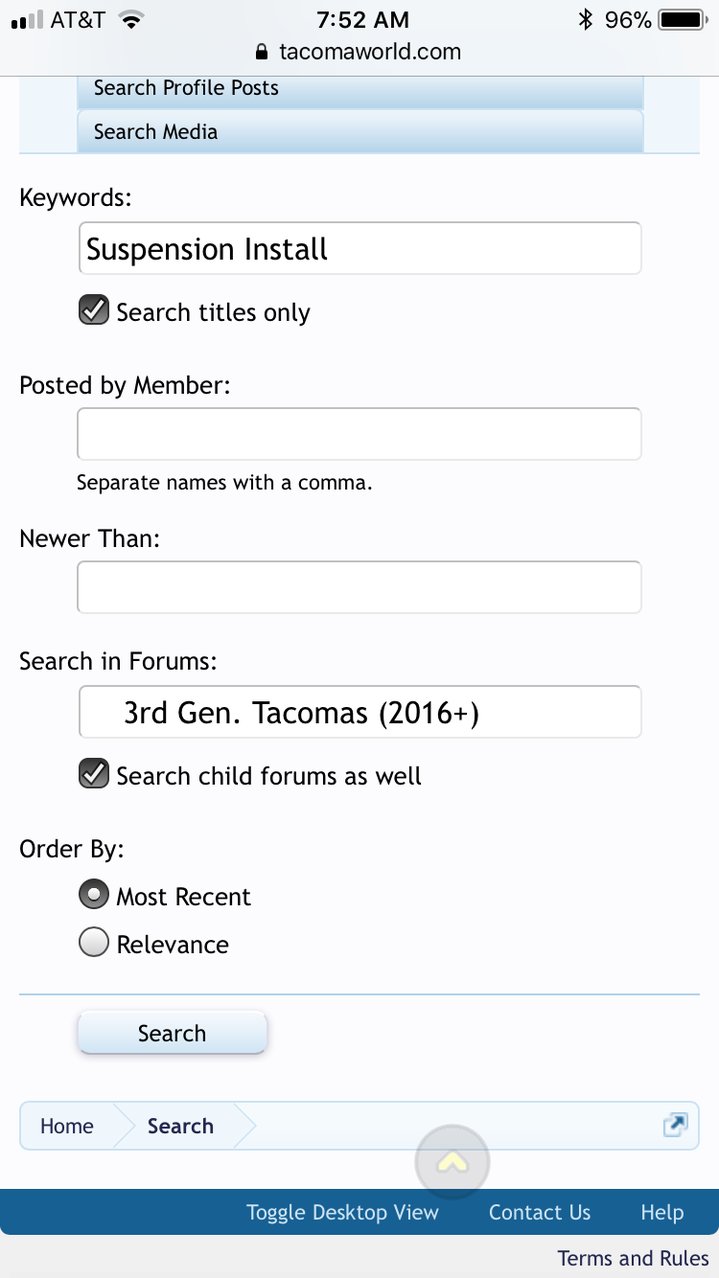Go to Home in breadcrumb
719x1278 pixels.
67,1126
